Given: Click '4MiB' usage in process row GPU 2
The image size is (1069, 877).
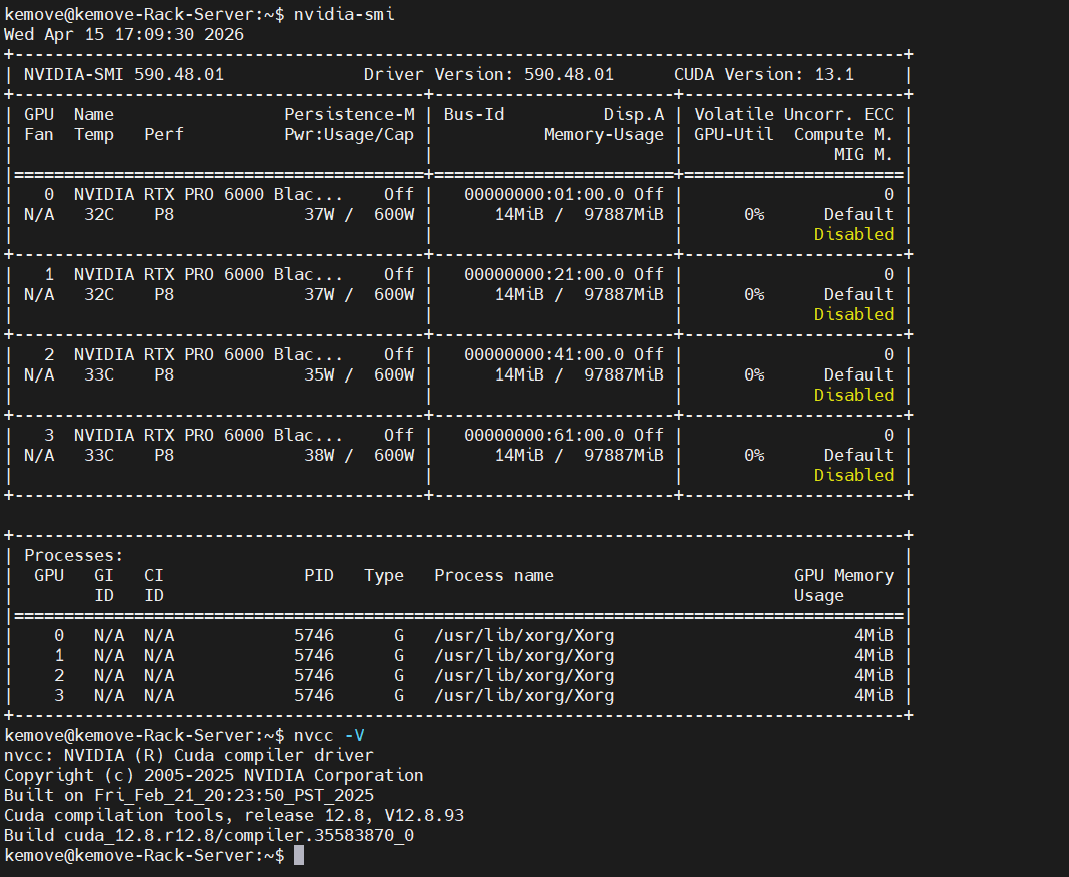Looking at the screenshot, I should (x=873, y=675).
